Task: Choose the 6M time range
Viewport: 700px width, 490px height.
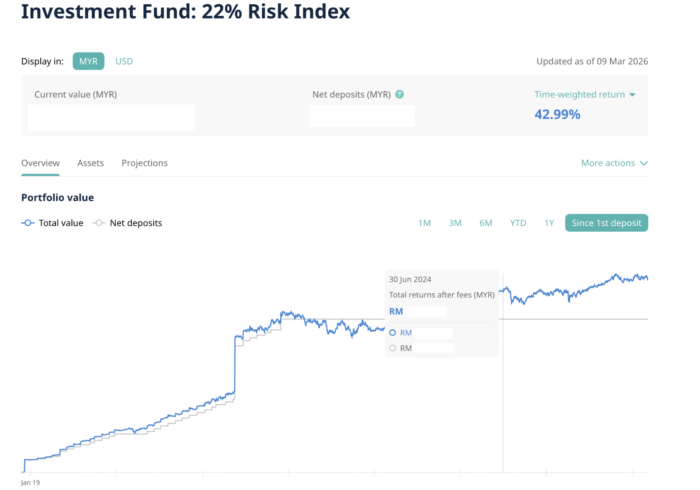Action: click(x=486, y=223)
